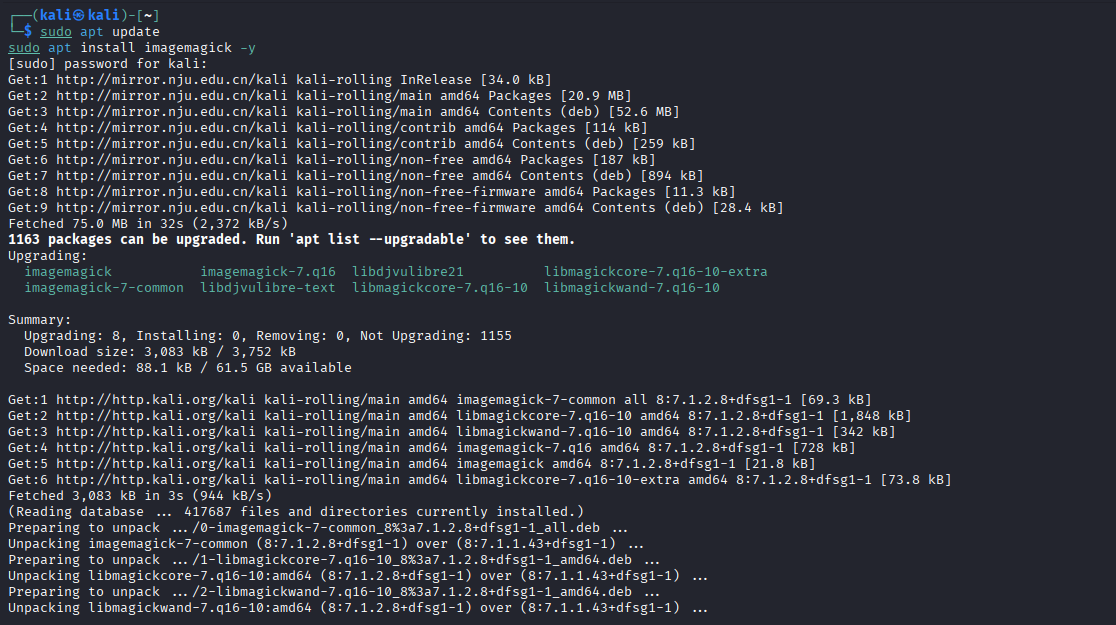Click the http.kali.org URL on Get:6 line
The height and width of the screenshot is (625, 1116).
pos(156,480)
